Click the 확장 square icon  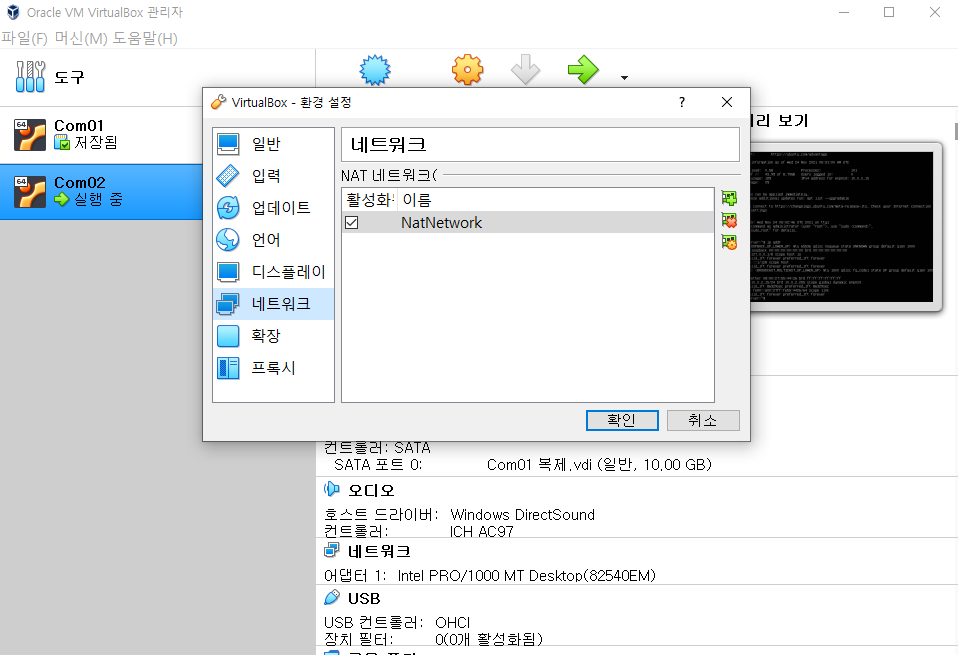point(228,335)
